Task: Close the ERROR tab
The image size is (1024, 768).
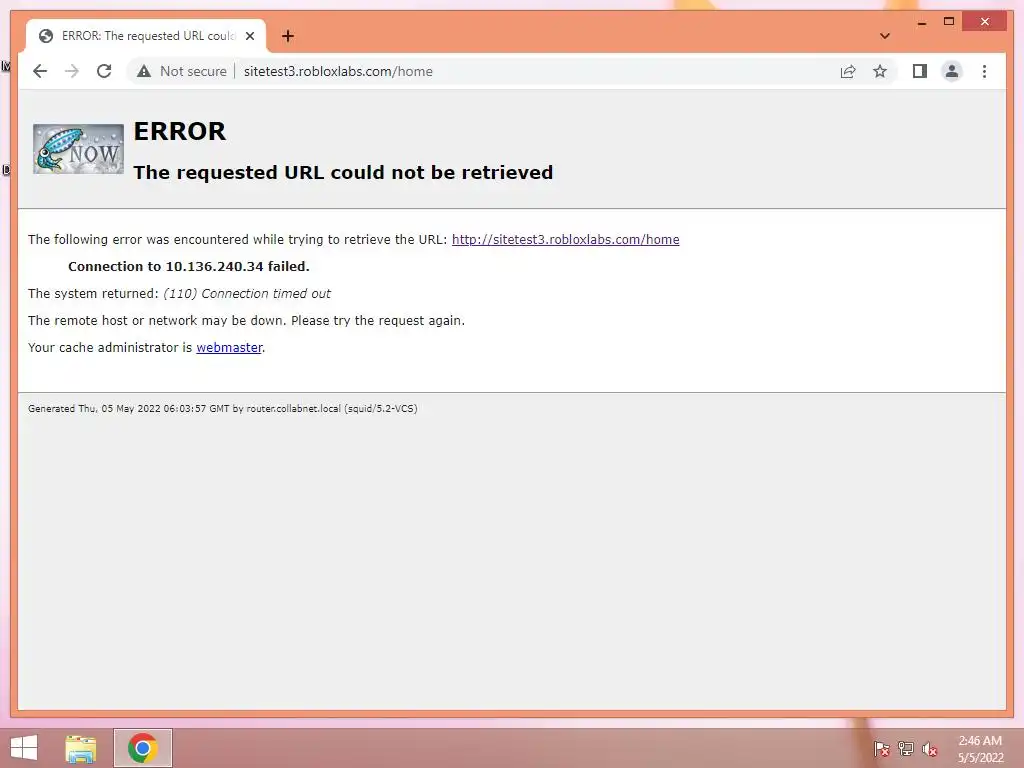Action: [249, 36]
